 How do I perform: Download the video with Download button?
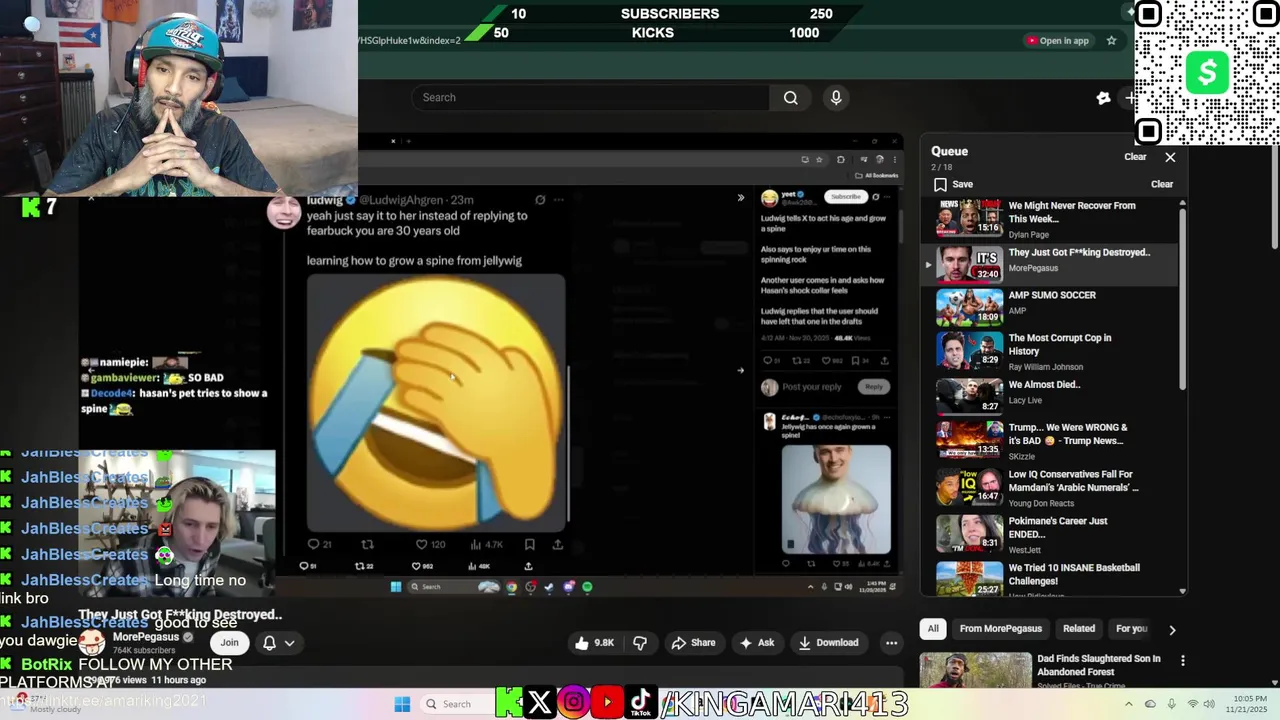point(829,643)
